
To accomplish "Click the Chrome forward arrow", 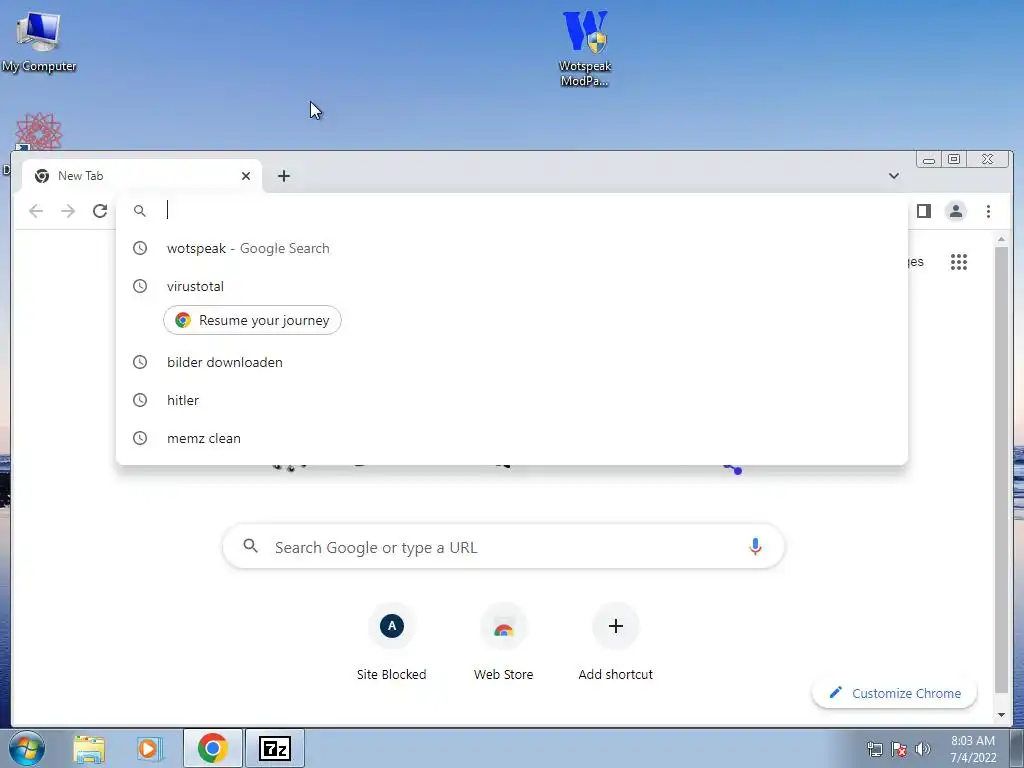I will (68, 211).
